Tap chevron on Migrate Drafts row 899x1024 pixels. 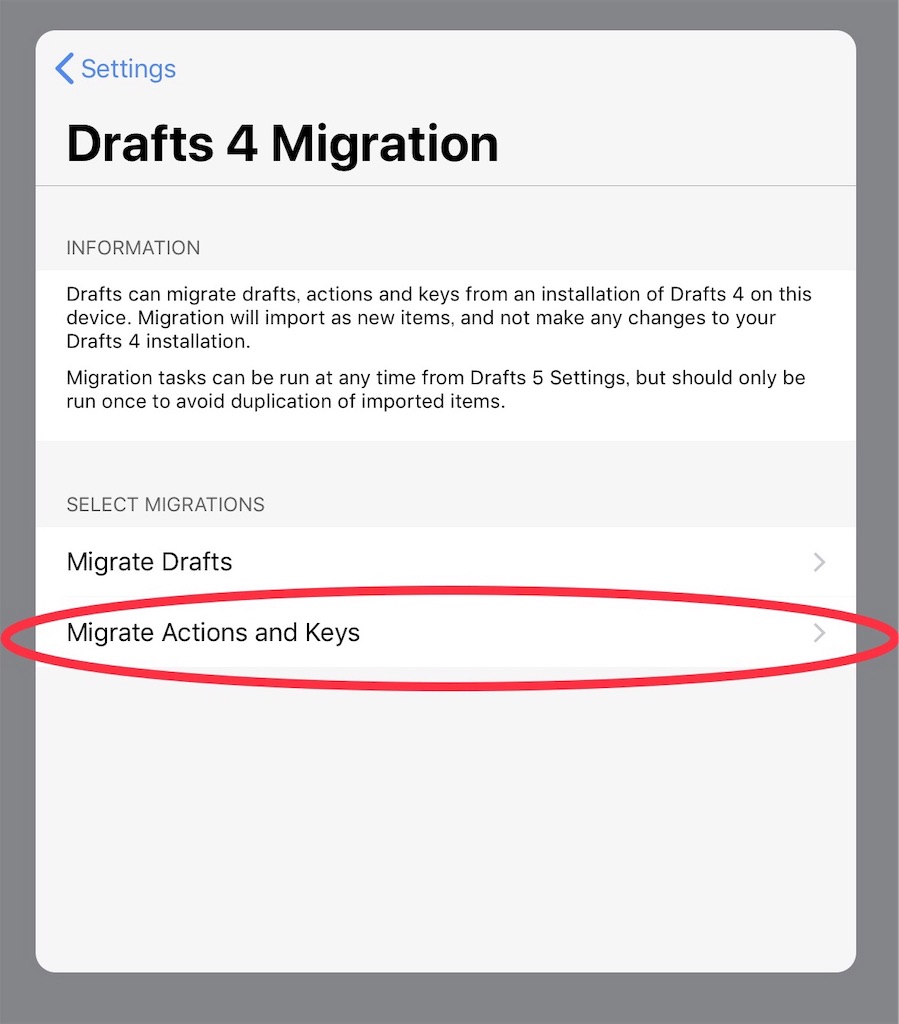pyautogui.click(x=819, y=562)
